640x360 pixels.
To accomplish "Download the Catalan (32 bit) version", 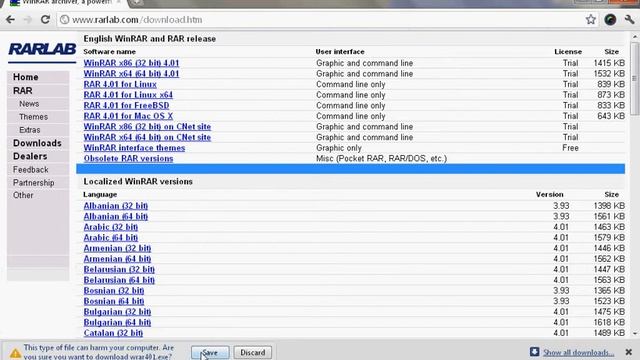I will [x=113, y=333].
